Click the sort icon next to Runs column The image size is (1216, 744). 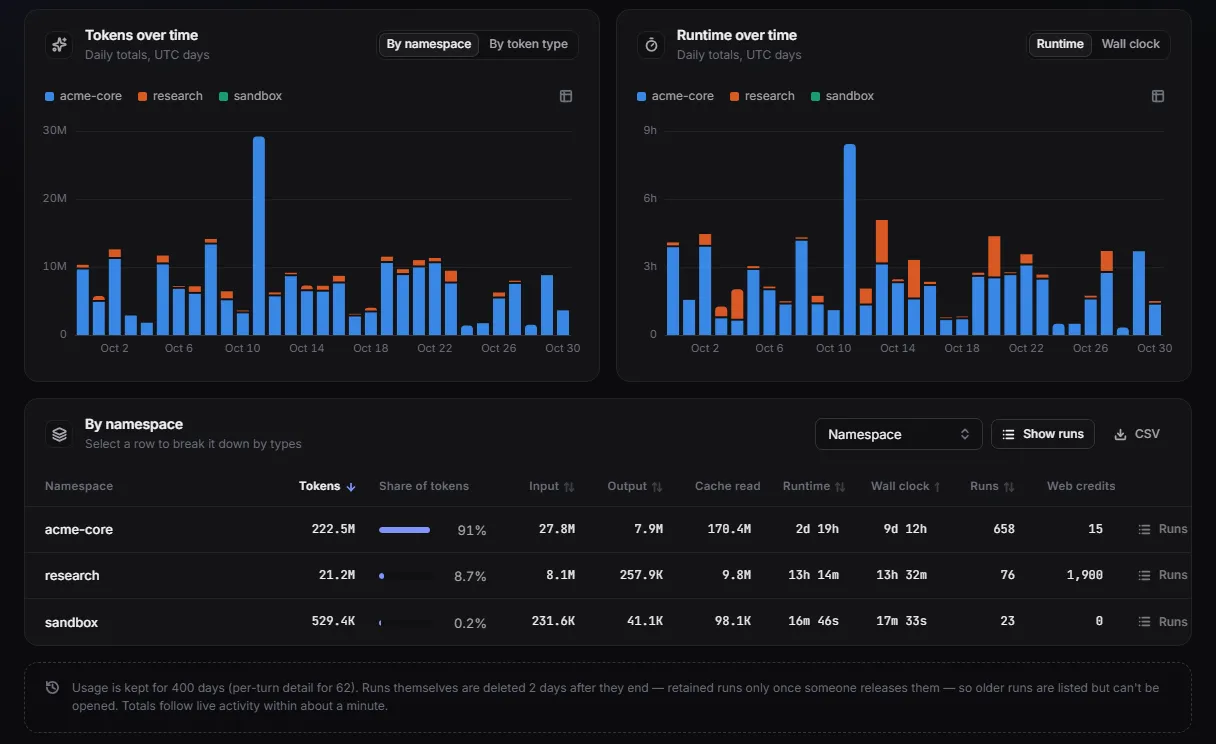(x=1009, y=487)
